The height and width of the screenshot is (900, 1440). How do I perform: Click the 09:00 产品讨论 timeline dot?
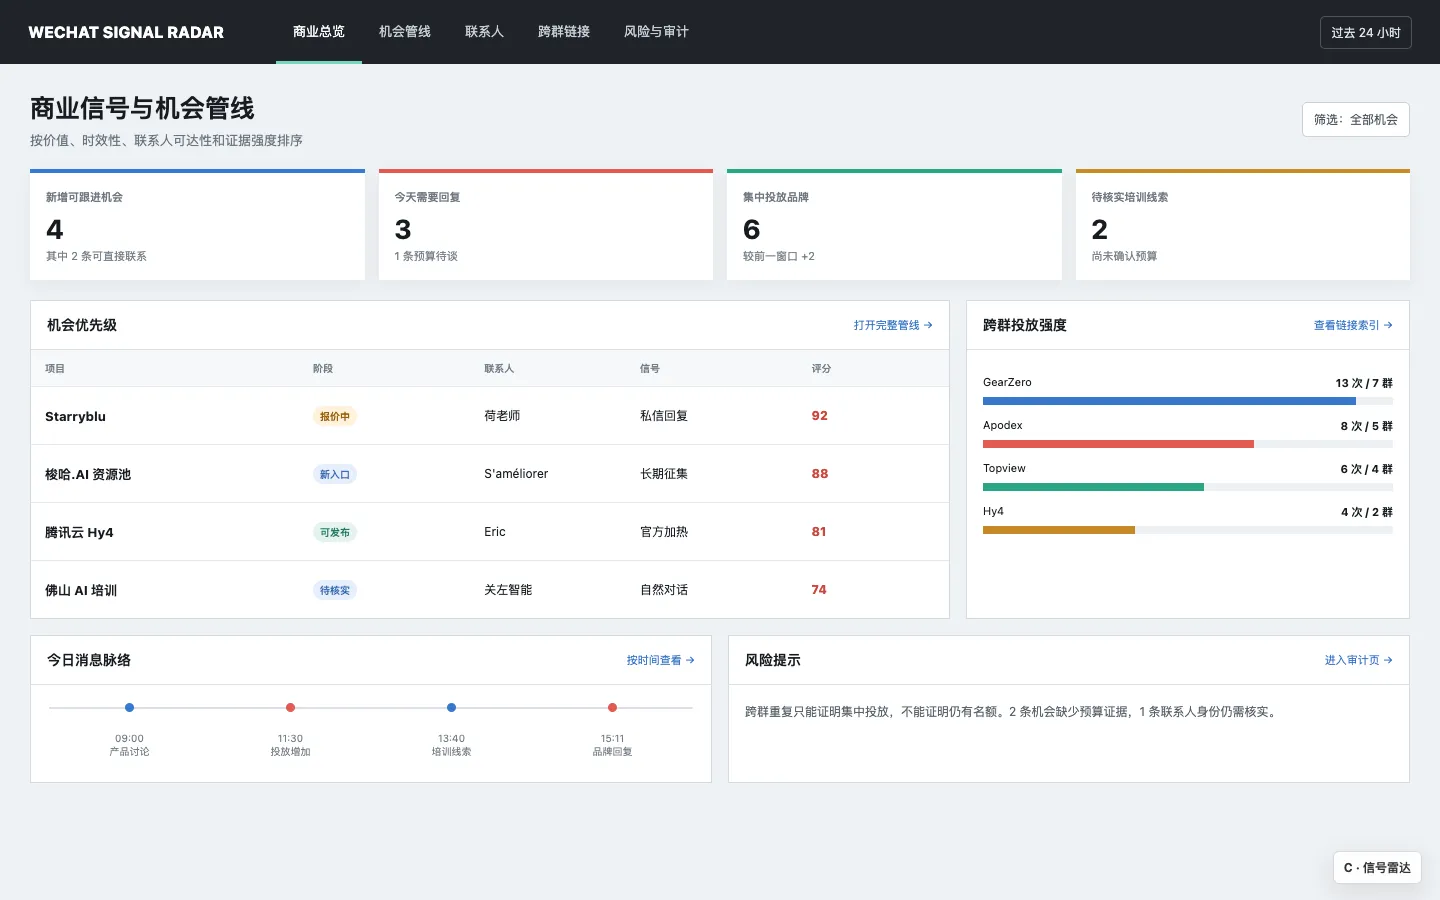(129, 707)
